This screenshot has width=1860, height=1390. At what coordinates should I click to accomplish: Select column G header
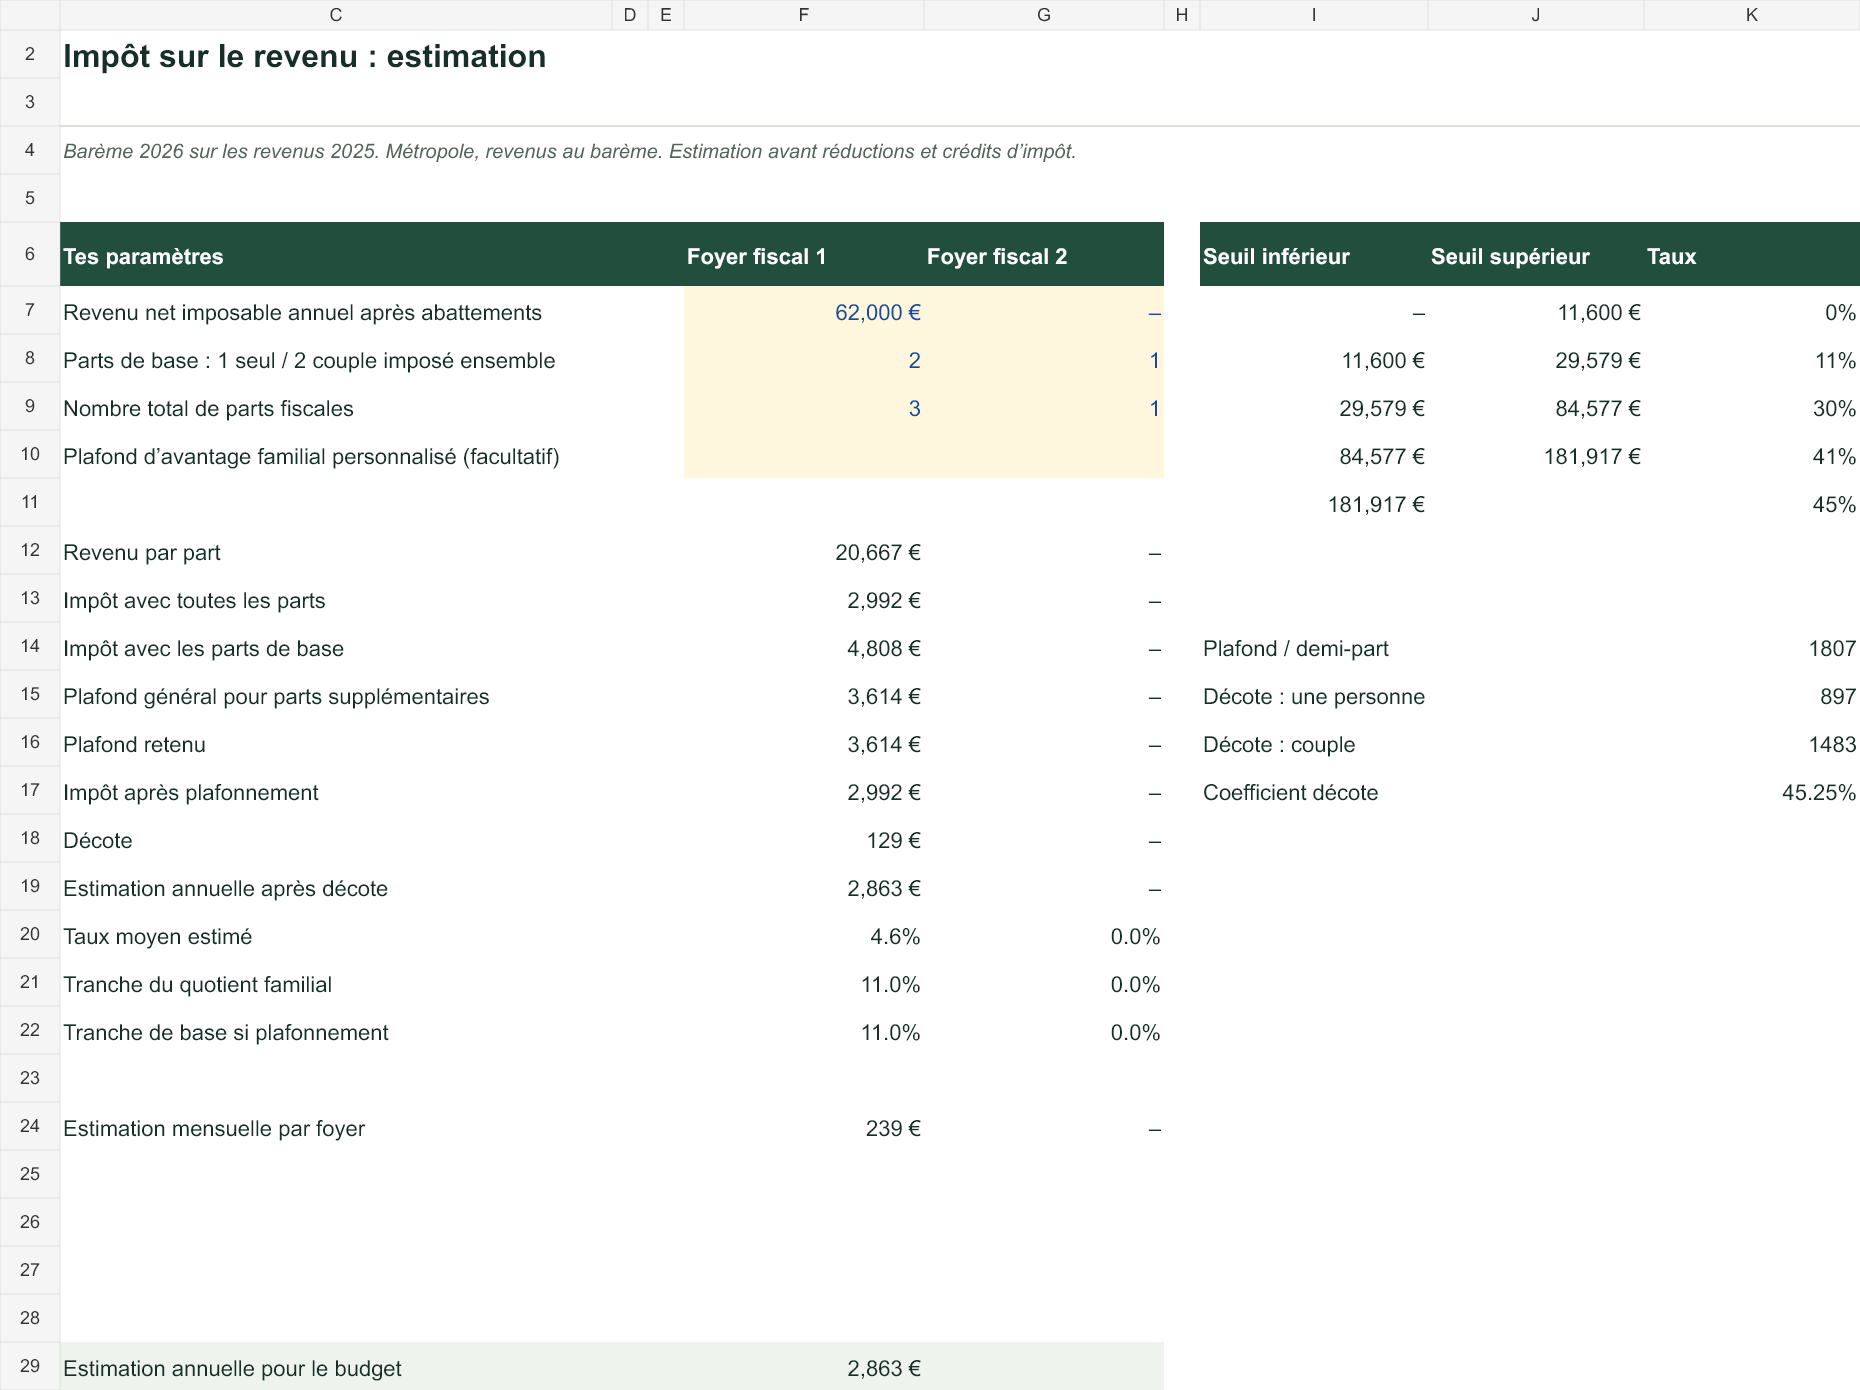coord(1044,15)
